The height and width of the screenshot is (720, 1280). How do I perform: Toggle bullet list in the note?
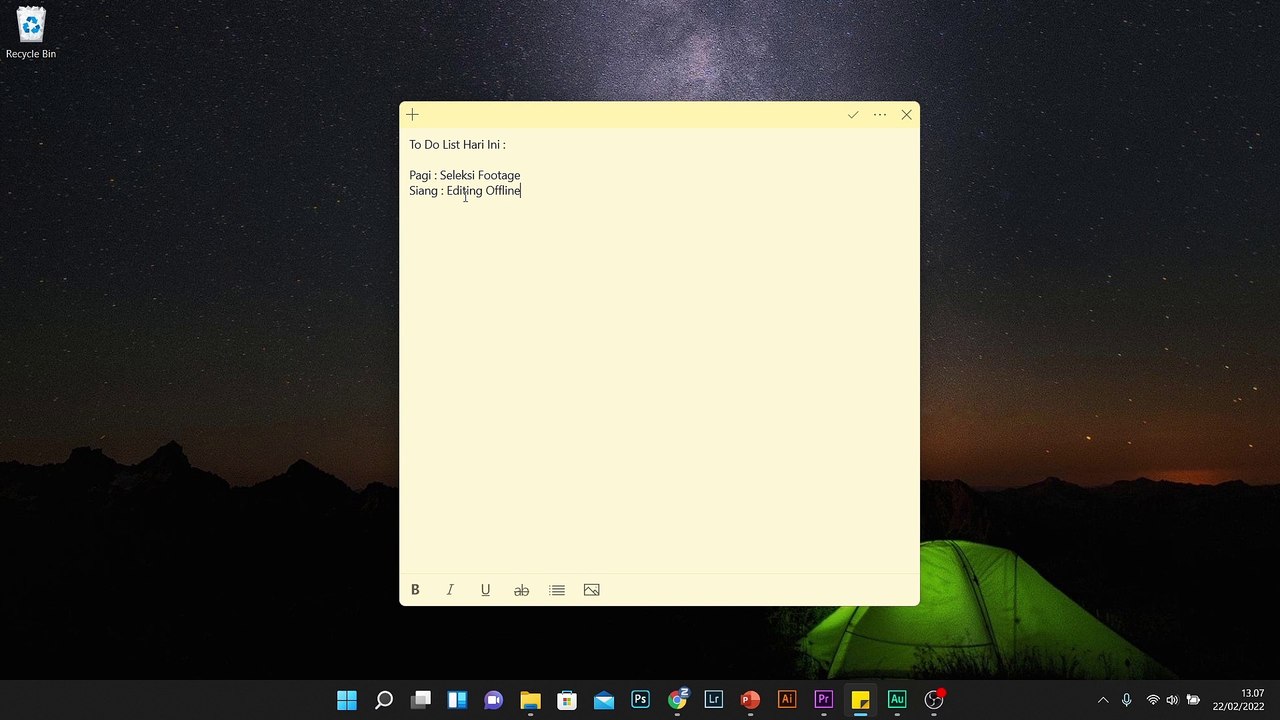click(557, 590)
